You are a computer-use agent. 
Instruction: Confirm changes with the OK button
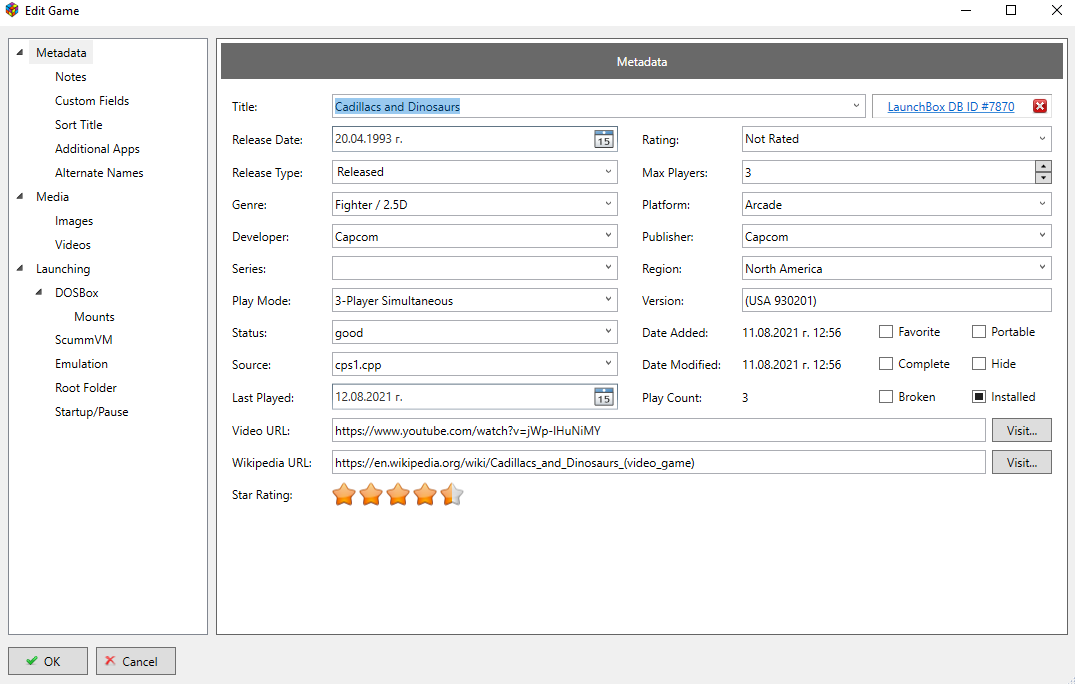pos(48,661)
